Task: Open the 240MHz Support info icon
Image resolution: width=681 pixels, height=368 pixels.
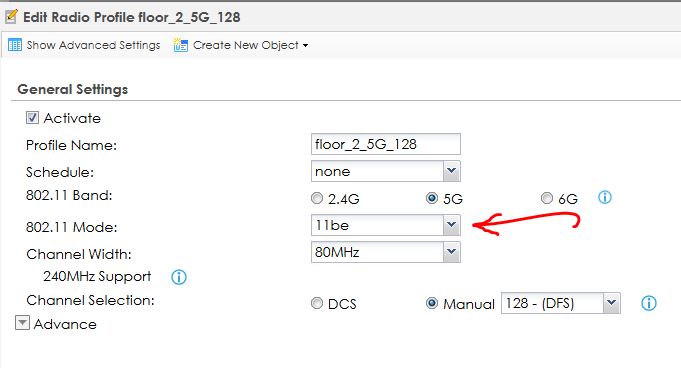Action: pyautogui.click(x=179, y=277)
